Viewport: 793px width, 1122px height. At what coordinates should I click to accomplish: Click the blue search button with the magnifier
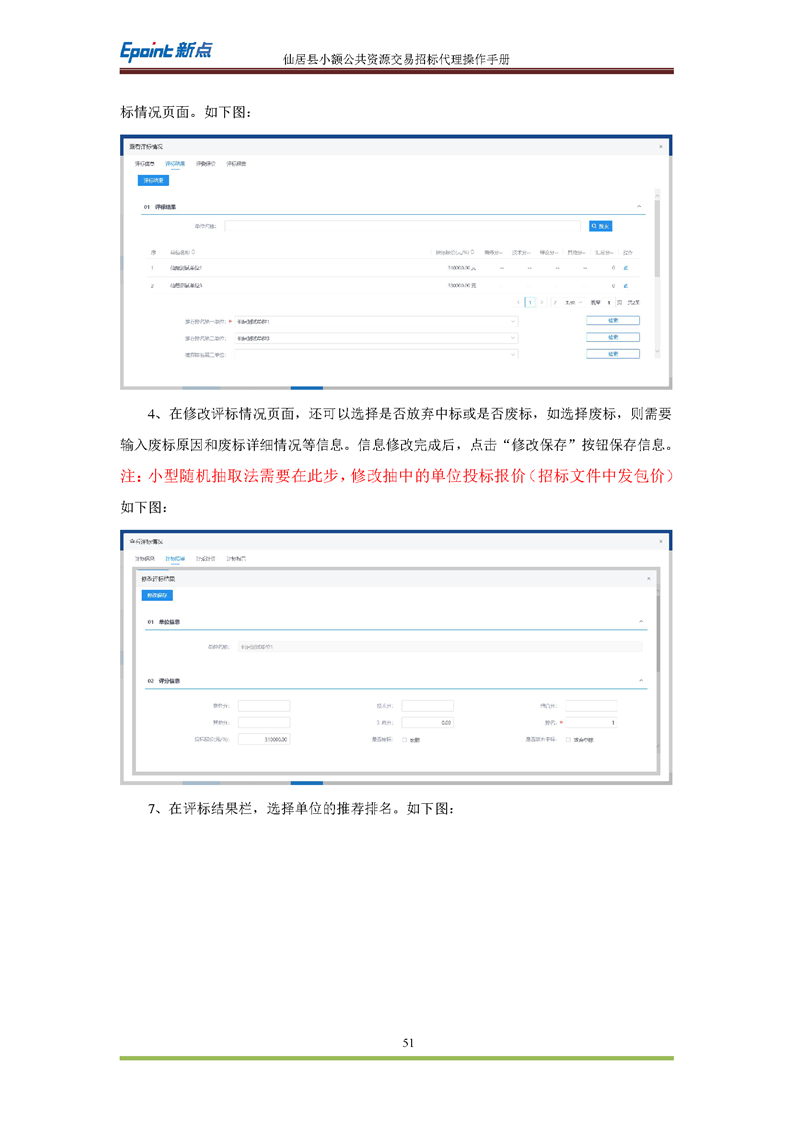click(x=600, y=226)
